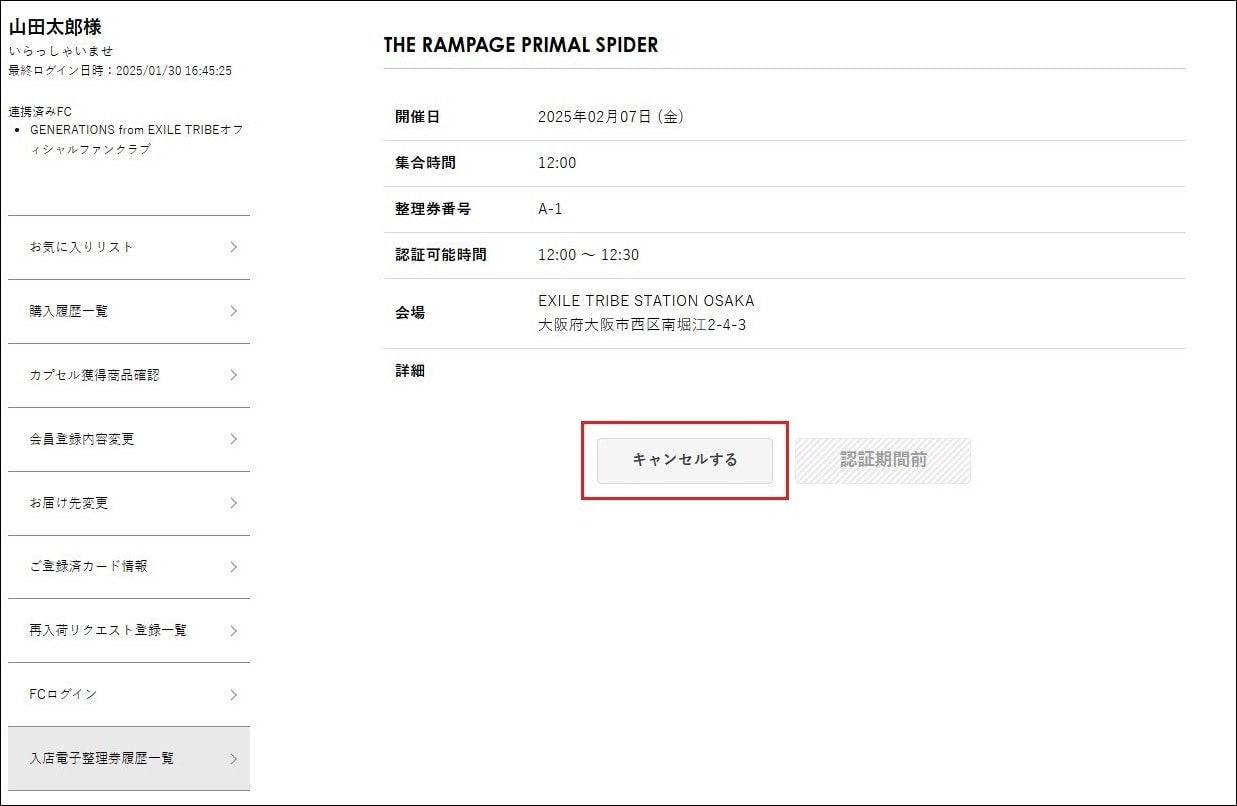Click the 連携済みFC label
The image size is (1237, 806).
(x=40, y=112)
